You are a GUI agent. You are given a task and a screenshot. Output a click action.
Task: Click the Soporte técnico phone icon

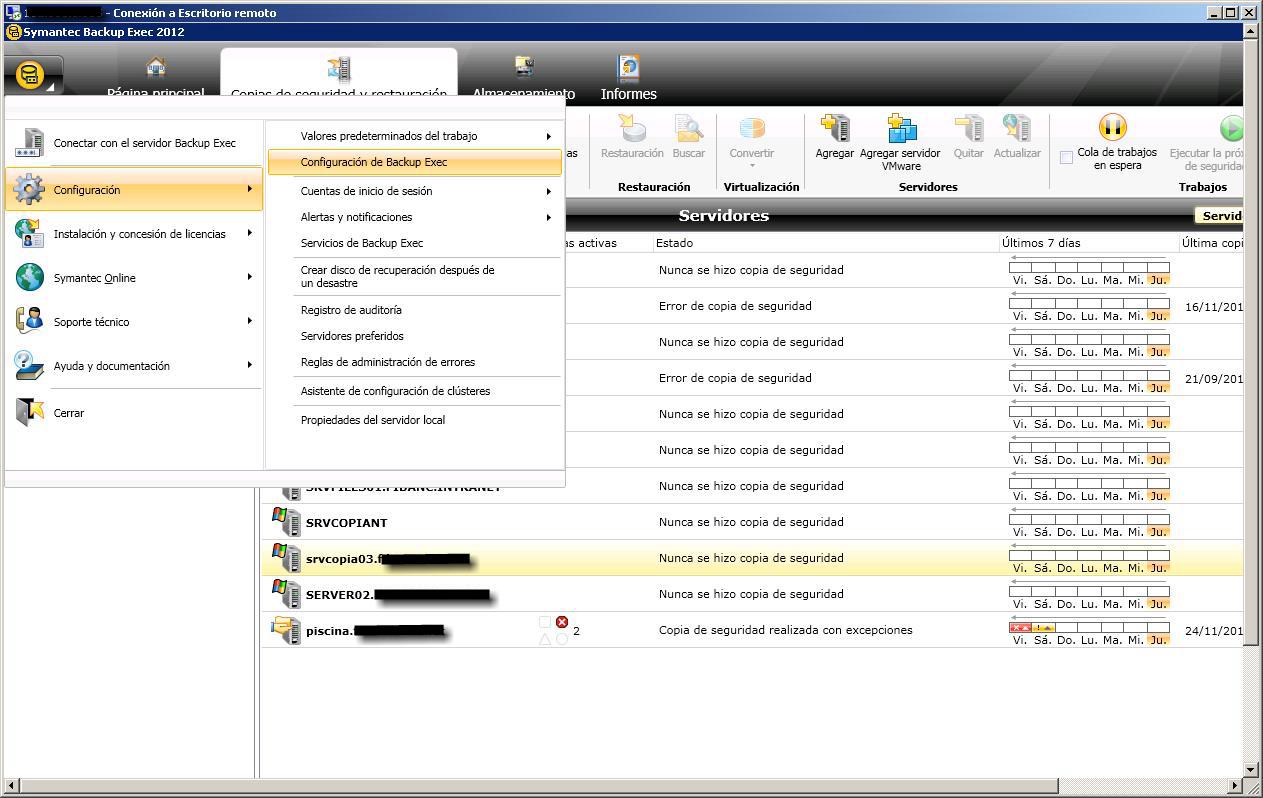[29, 321]
